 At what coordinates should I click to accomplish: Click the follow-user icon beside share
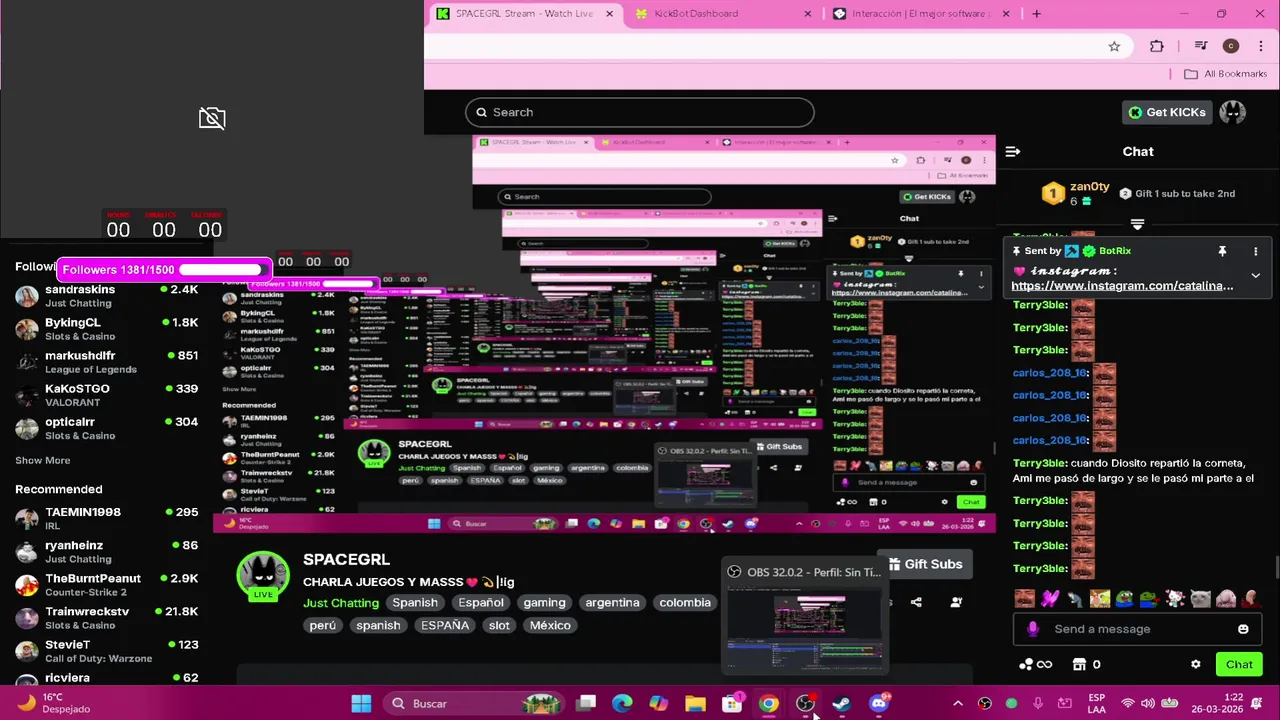(956, 602)
